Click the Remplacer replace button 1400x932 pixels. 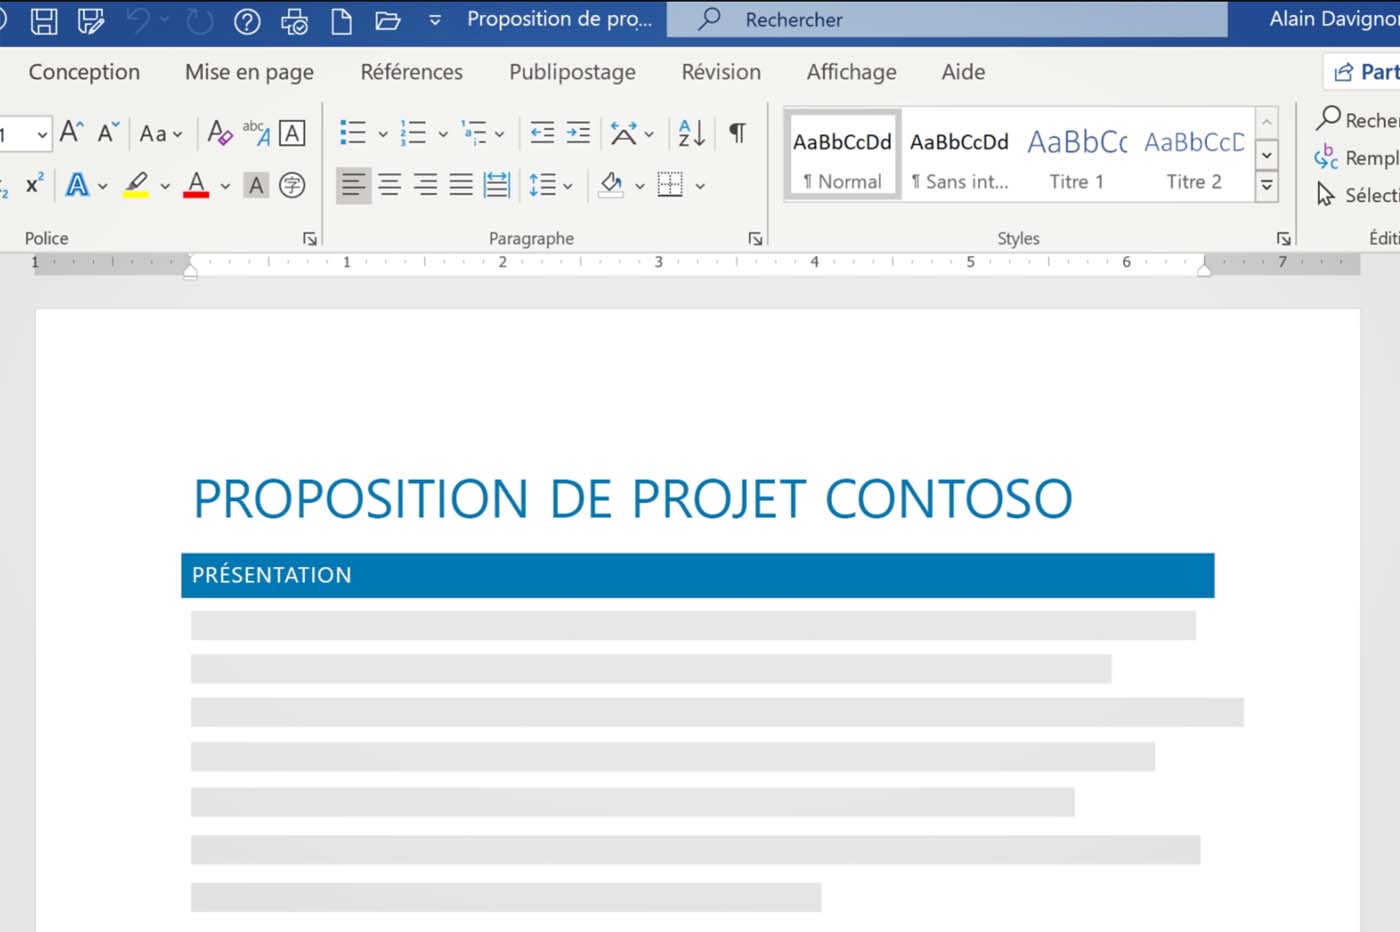coord(1357,158)
